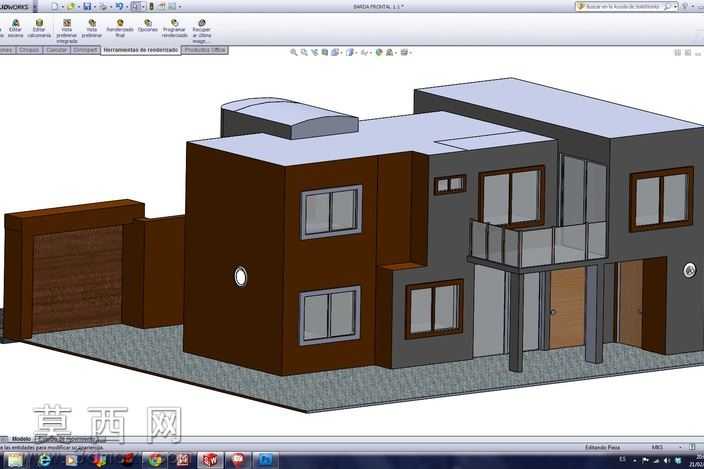Viewport: 704px width, 469px height.
Task: Click Zoom to fit in the view toolbar
Action: coord(294,53)
